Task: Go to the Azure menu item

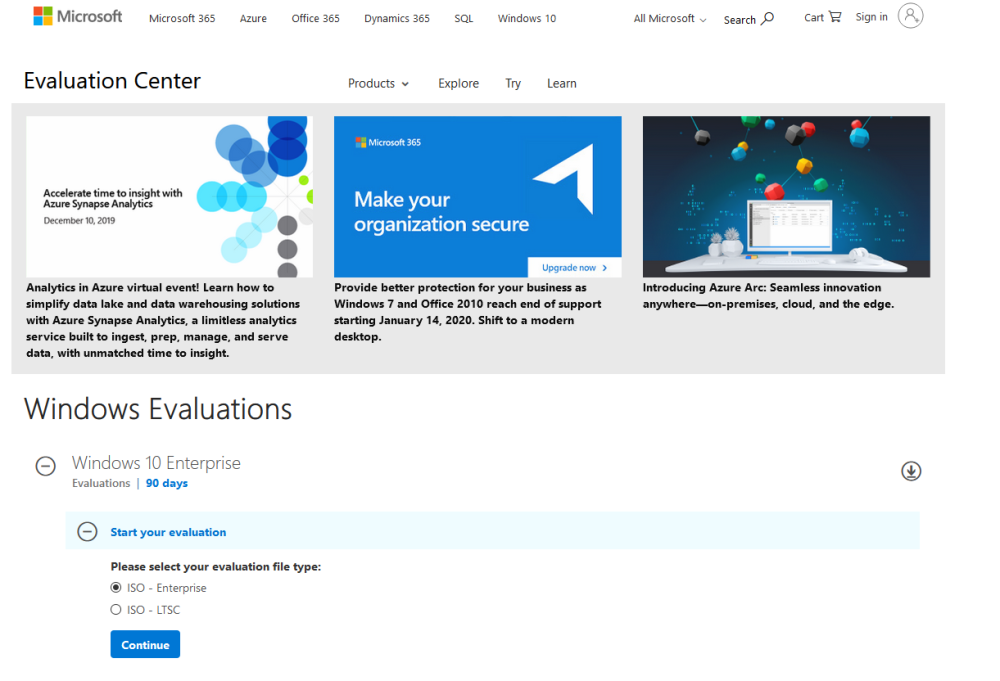Action: [253, 18]
